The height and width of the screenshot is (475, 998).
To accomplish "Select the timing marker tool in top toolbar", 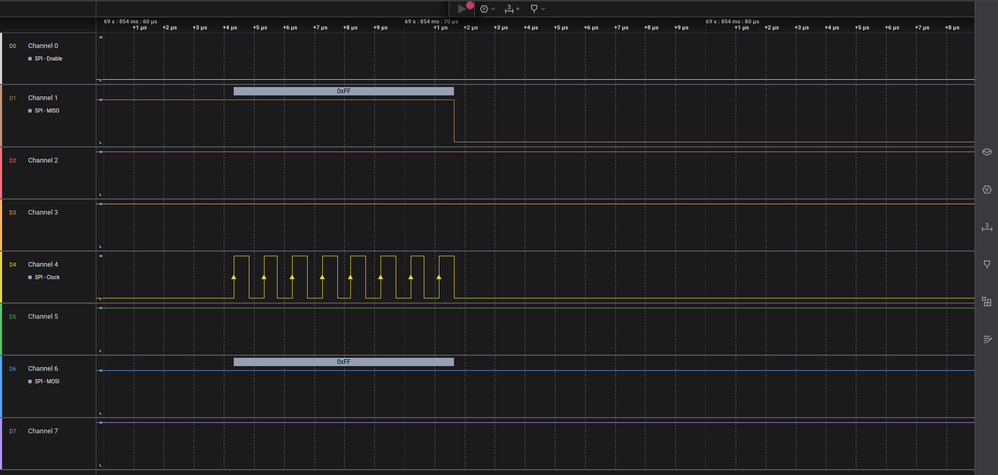I will pyautogui.click(x=535, y=9).
